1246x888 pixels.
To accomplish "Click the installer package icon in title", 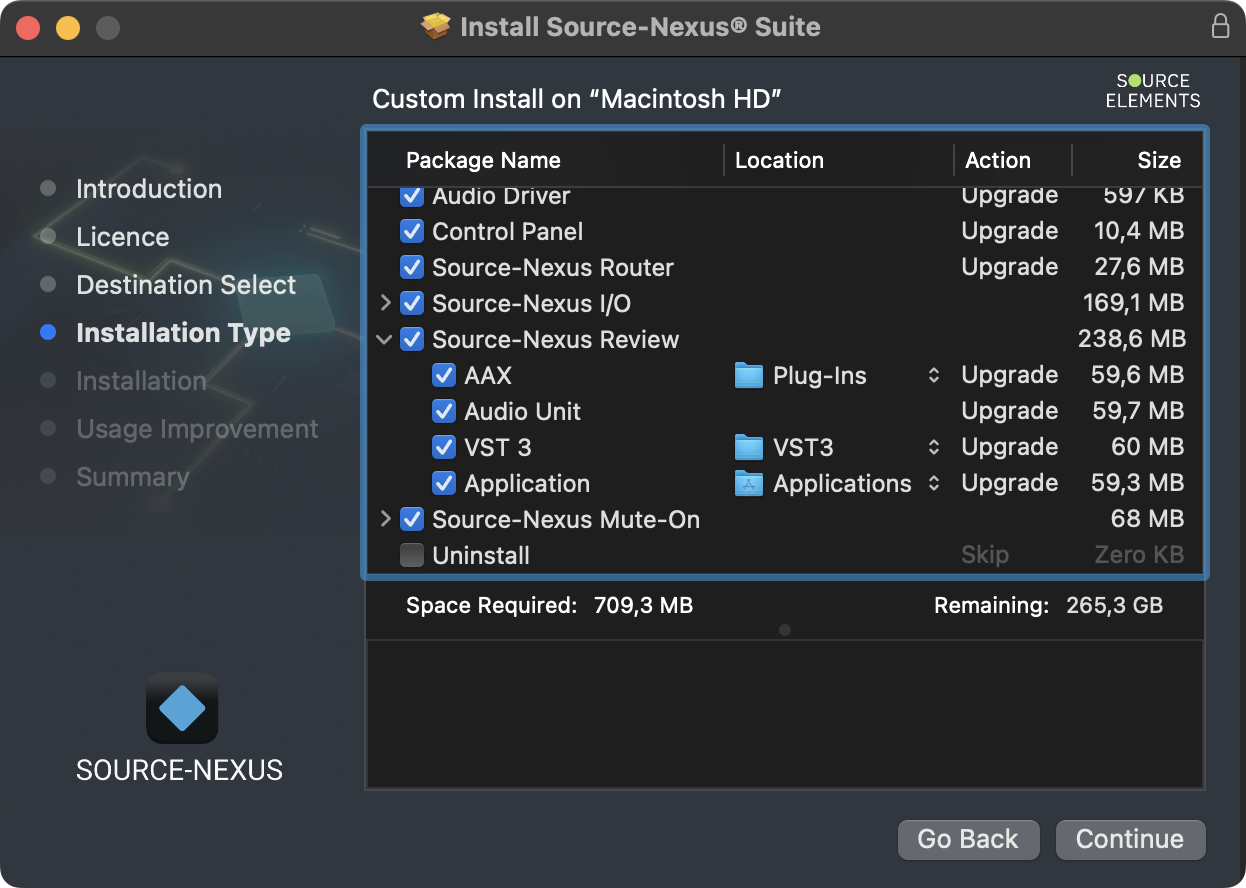I will (436, 27).
